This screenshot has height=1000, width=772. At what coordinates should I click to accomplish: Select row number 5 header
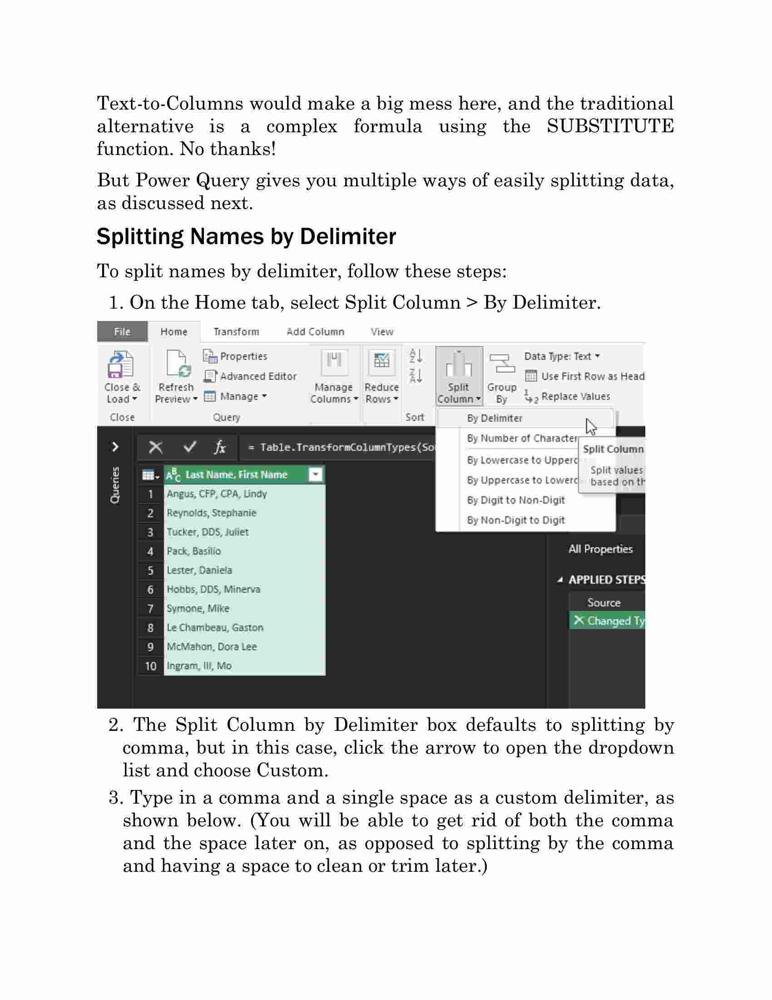tap(151, 570)
